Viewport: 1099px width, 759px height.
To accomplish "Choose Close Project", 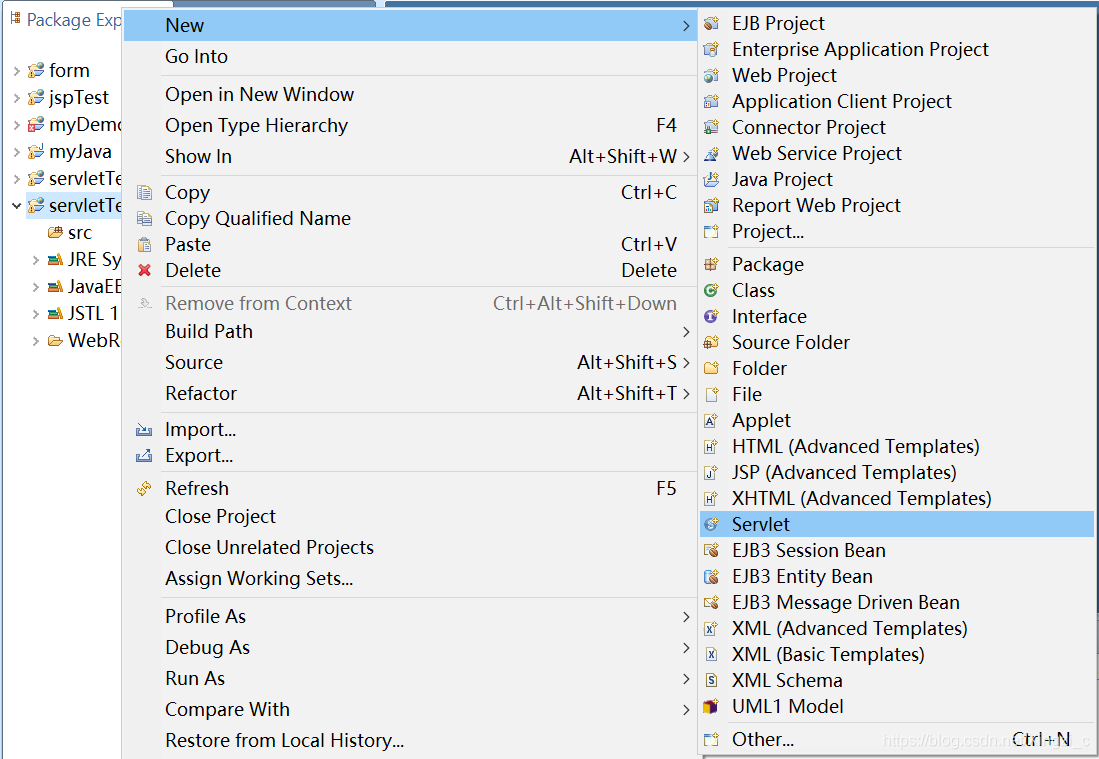I will (410, 517).
